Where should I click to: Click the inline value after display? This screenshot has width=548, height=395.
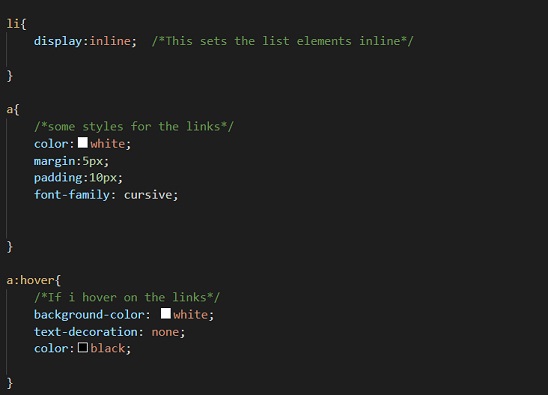[110, 41]
